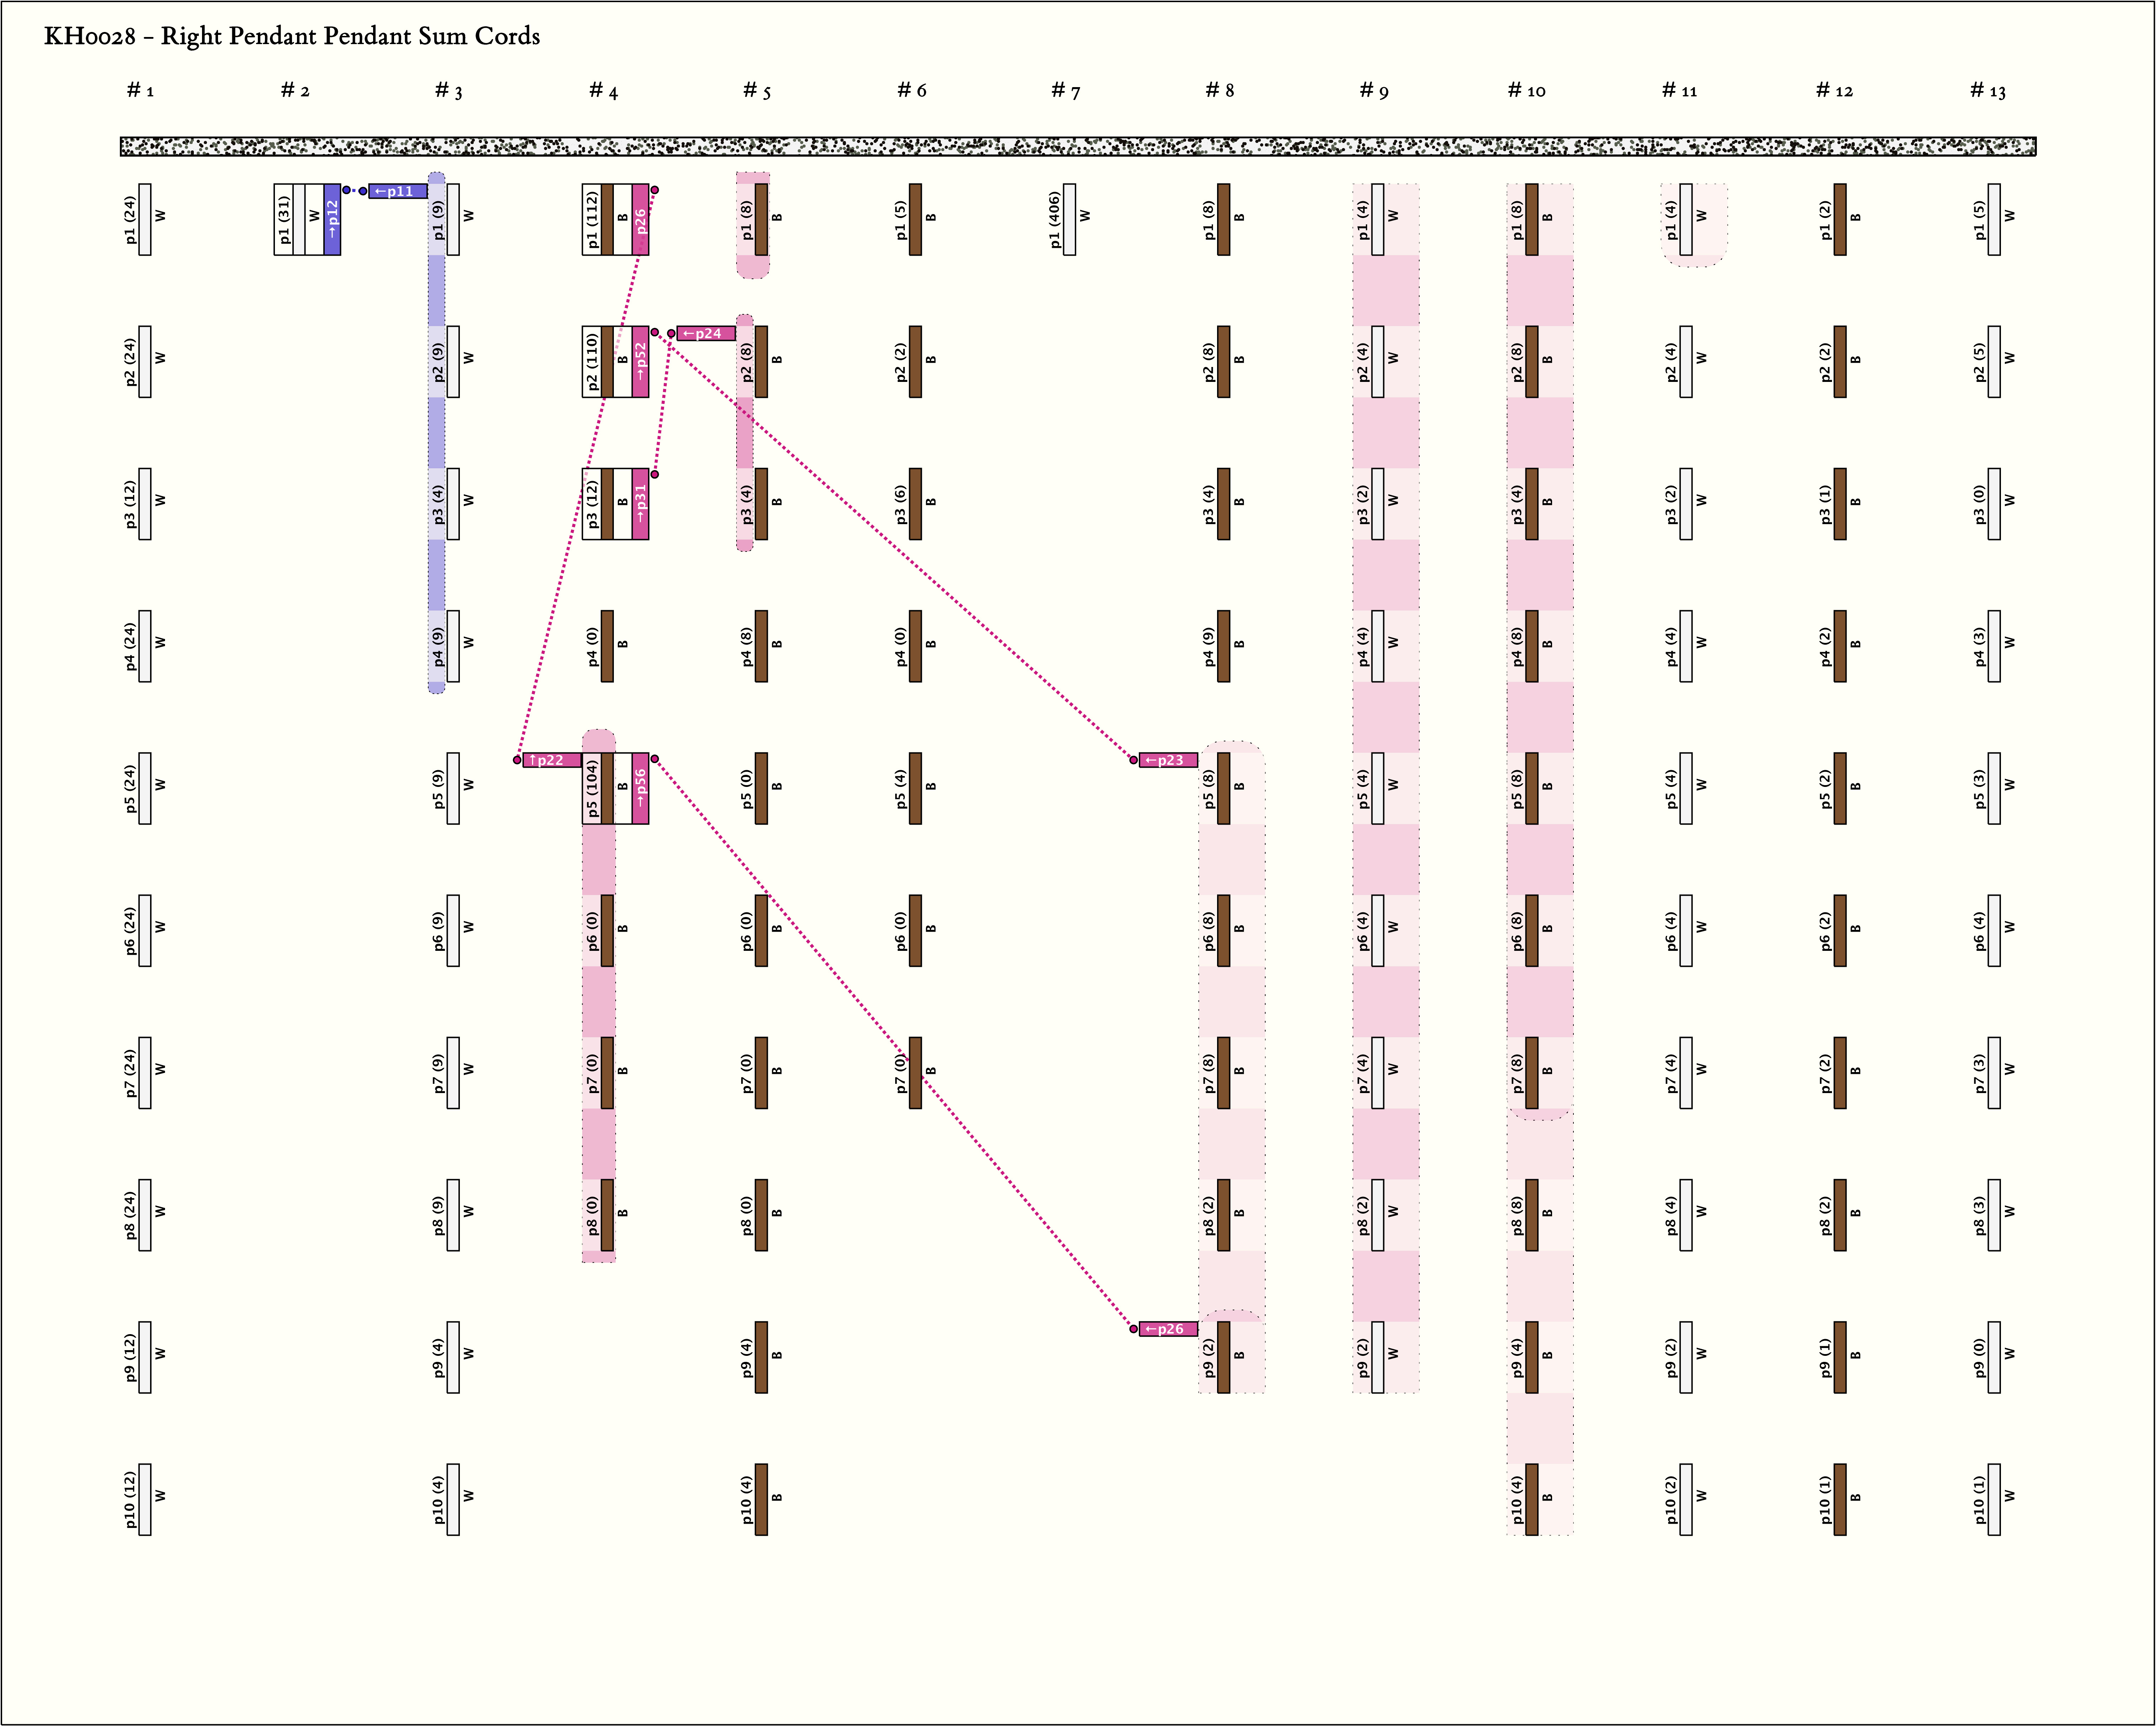The height and width of the screenshot is (1726, 2156).
Task: Select the # 10 column header
Action: tap(1526, 90)
